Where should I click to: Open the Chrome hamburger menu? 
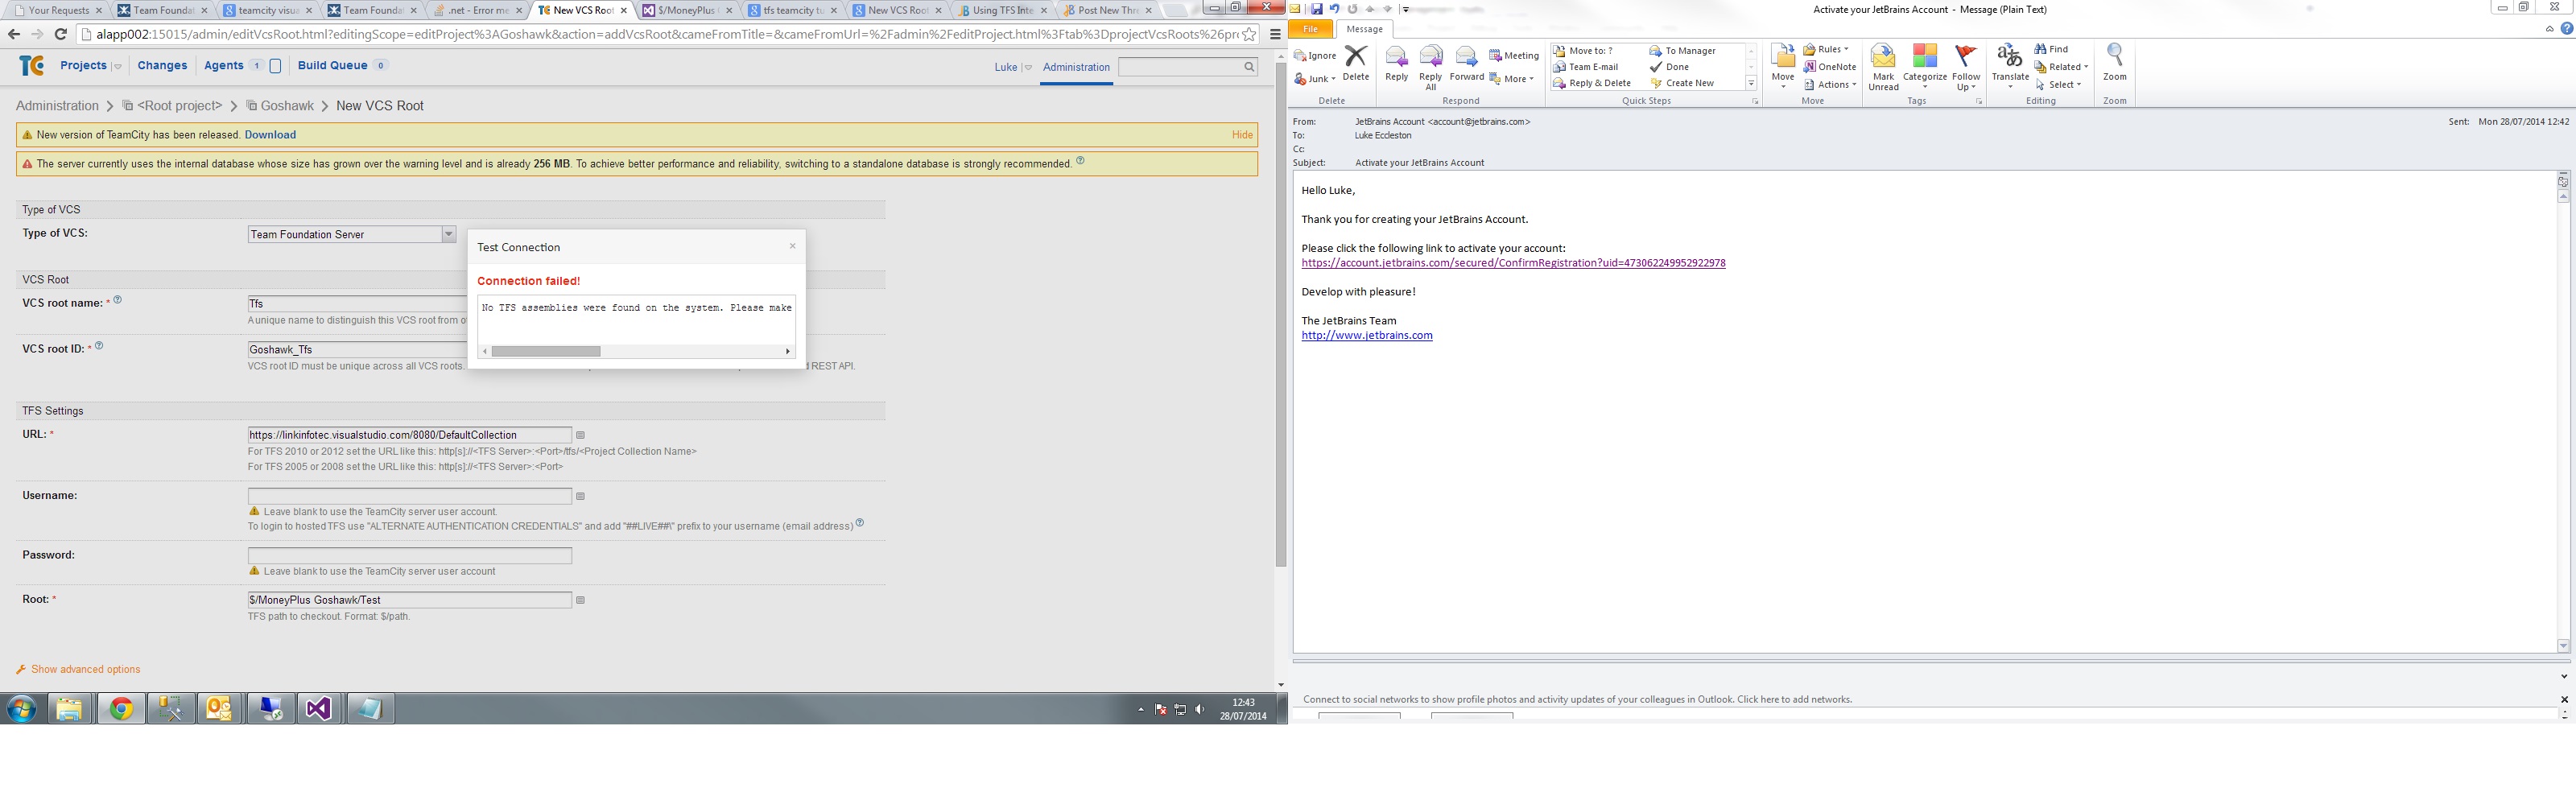(x=1275, y=34)
